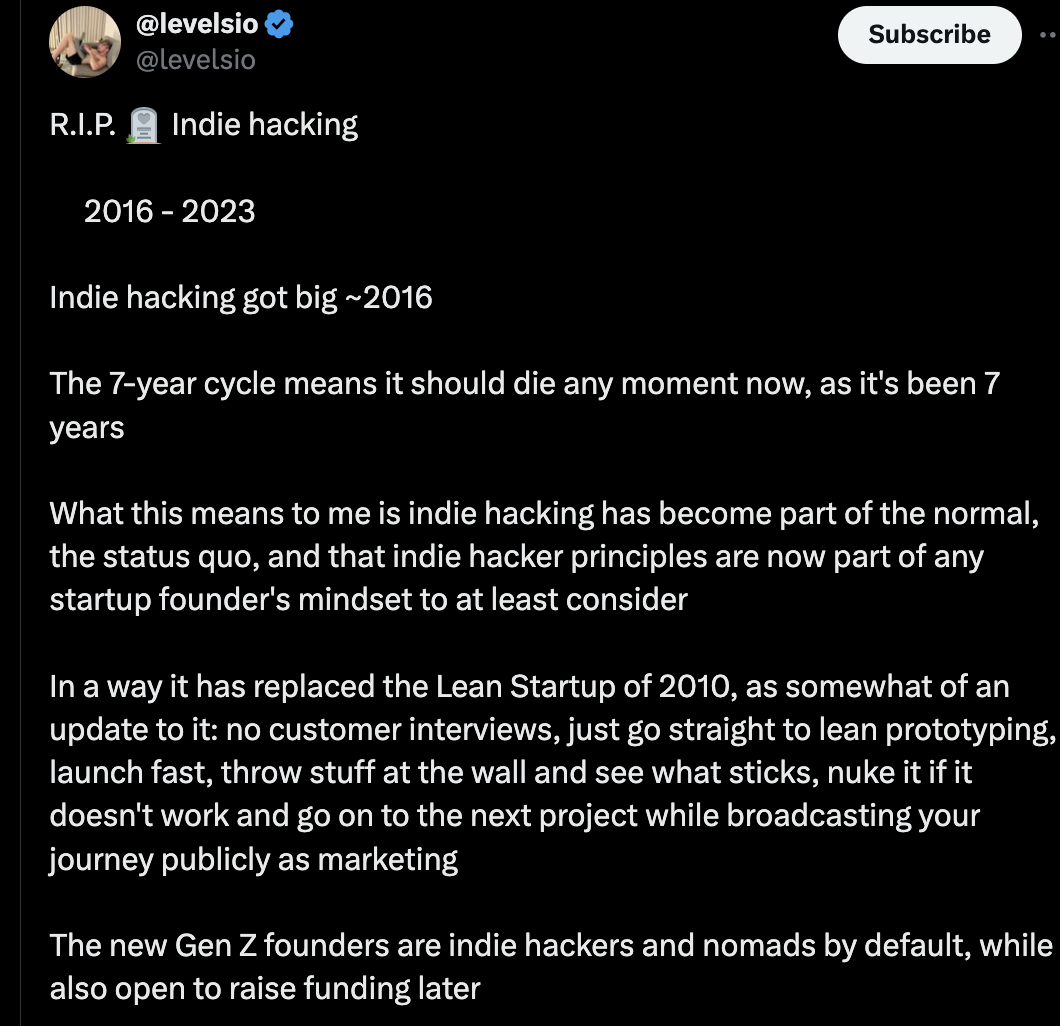Screen dimensions: 1060x1026
Task: Click the "startup founder's mindset" line
Action: point(368,600)
